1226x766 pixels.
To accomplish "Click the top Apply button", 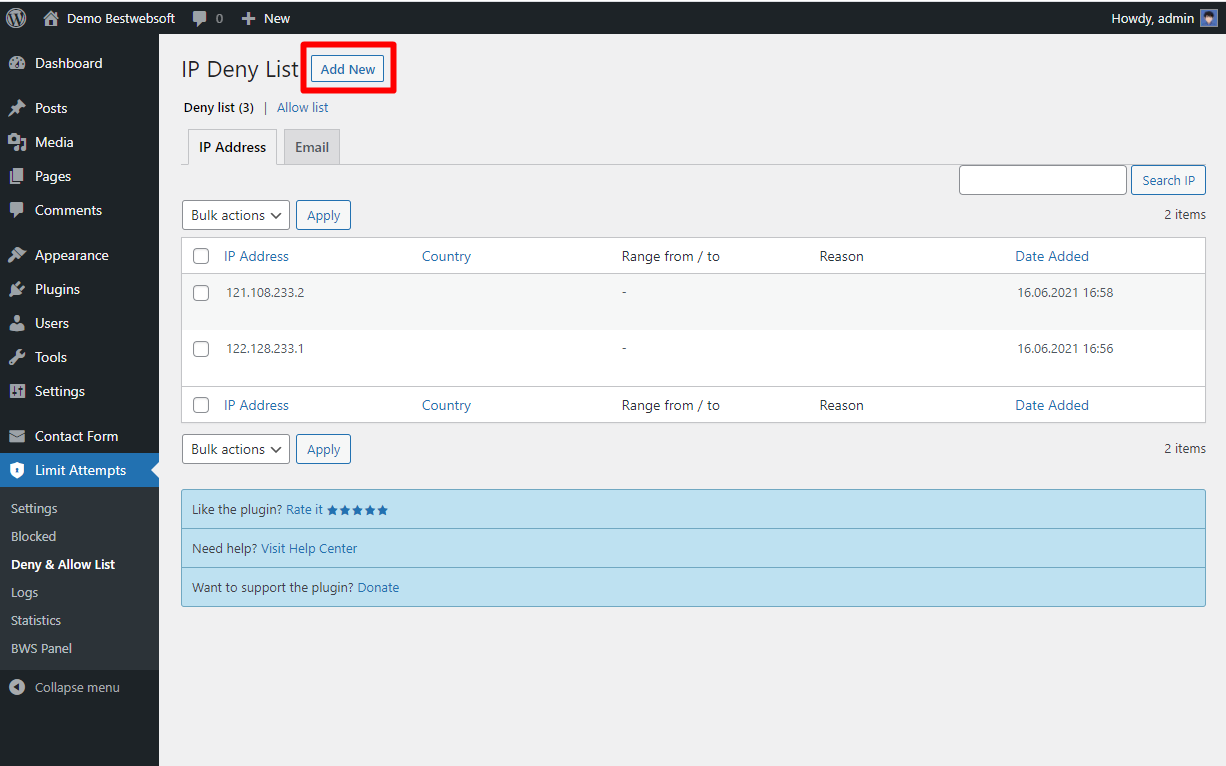I will (x=323, y=215).
